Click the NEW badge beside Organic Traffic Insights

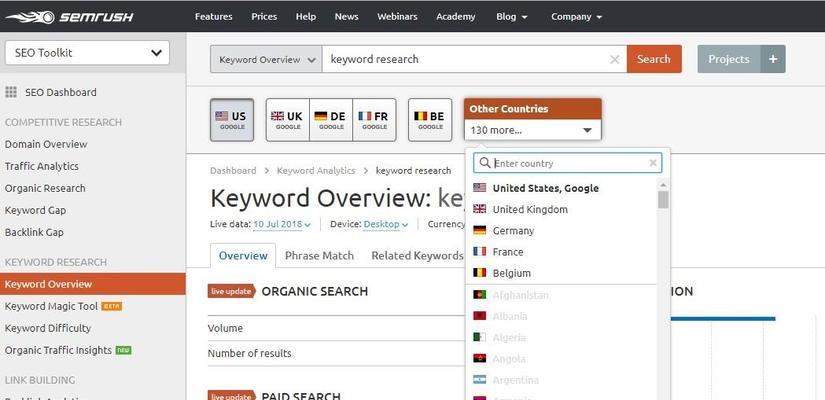tap(123, 350)
